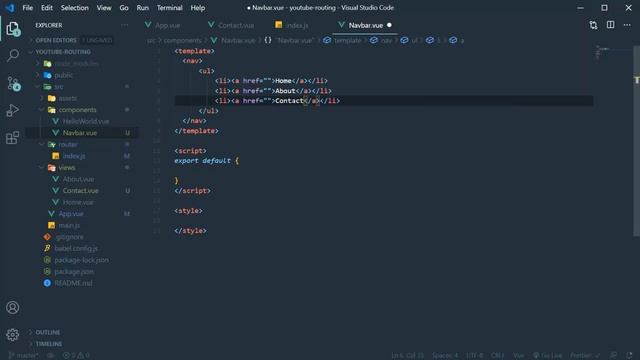Image resolution: width=640 pixels, height=360 pixels.
Task: Open App.vue in the explorer tree
Action: coord(71,213)
